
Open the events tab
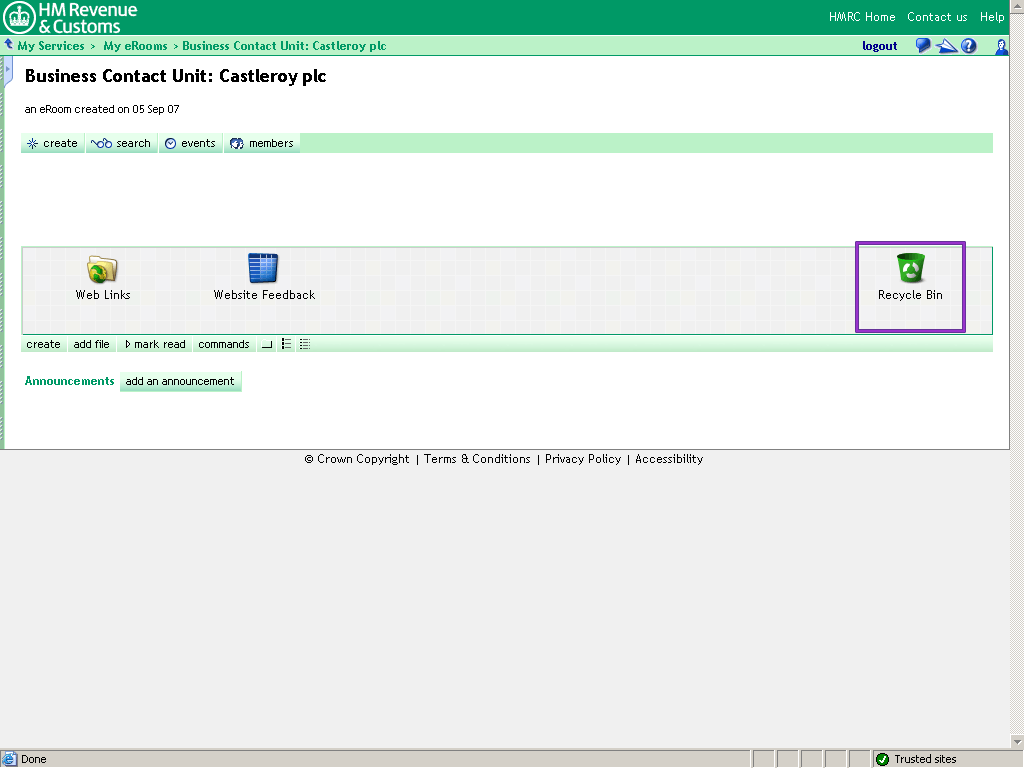[x=190, y=143]
